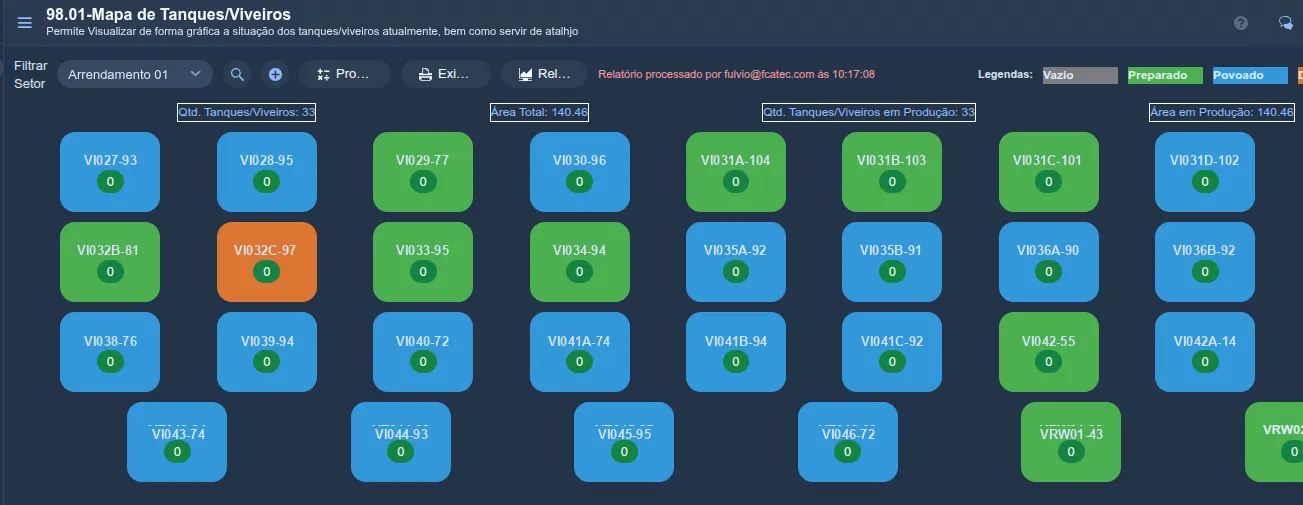Select tank card VI033-95
1303x505 pixels.
(423, 262)
